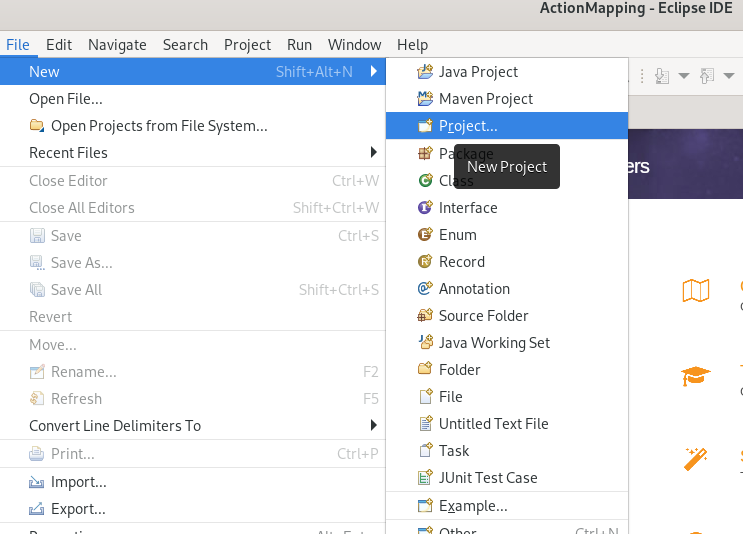The width and height of the screenshot is (743, 534).
Task: Click the Java Project icon in New submenu
Action: [425, 72]
